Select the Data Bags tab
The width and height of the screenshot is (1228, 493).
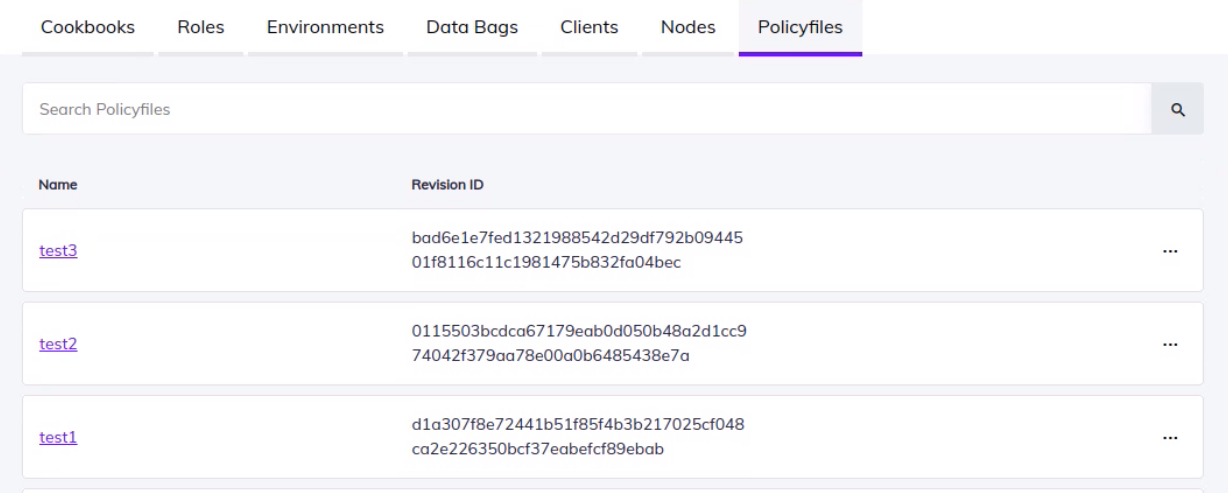[472, 27]
